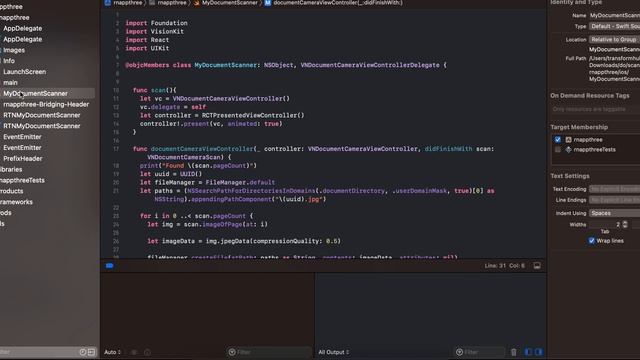The width and height of the screenshot is (640, 360).
Task: Click the print description info icon
Action: [x=147, y=352]
